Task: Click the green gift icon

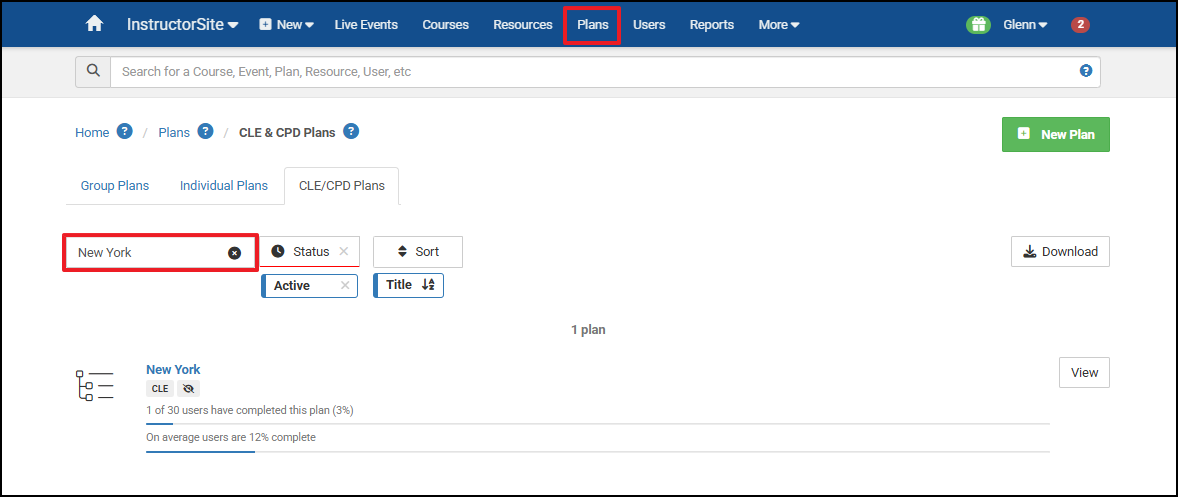Action: click(978, 25)
